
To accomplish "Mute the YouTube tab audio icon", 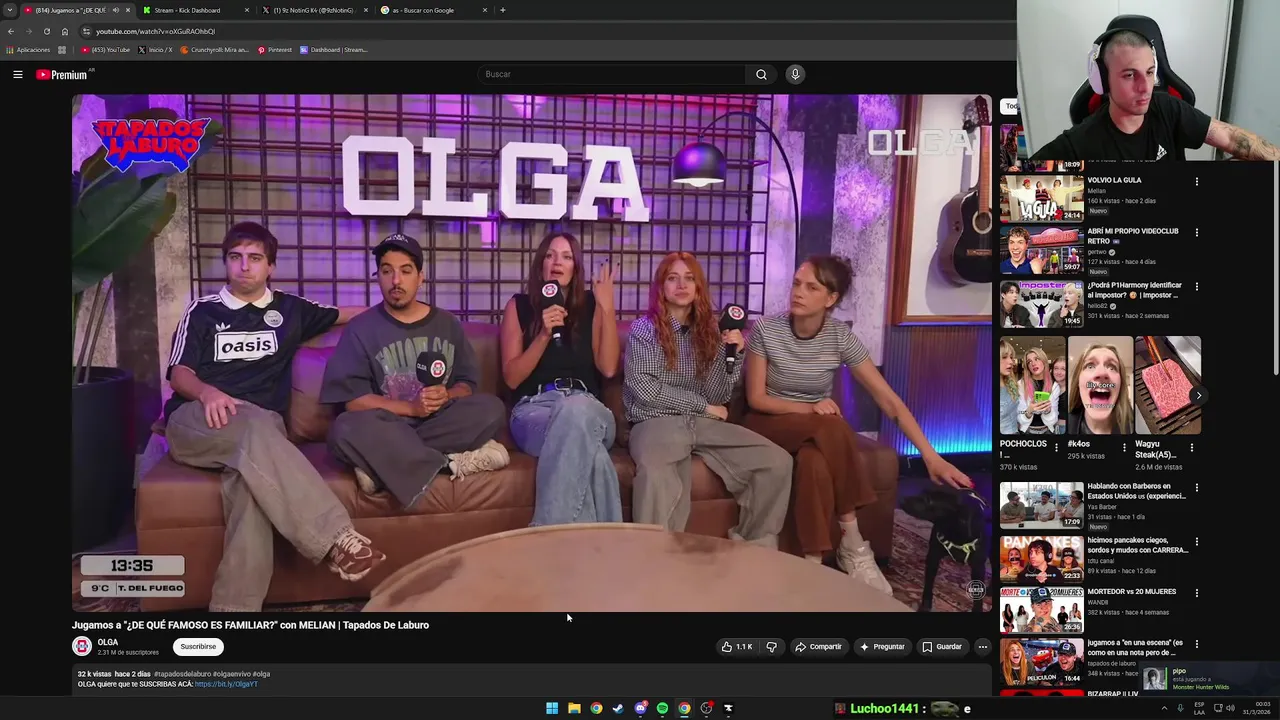I will coord(115,10).
